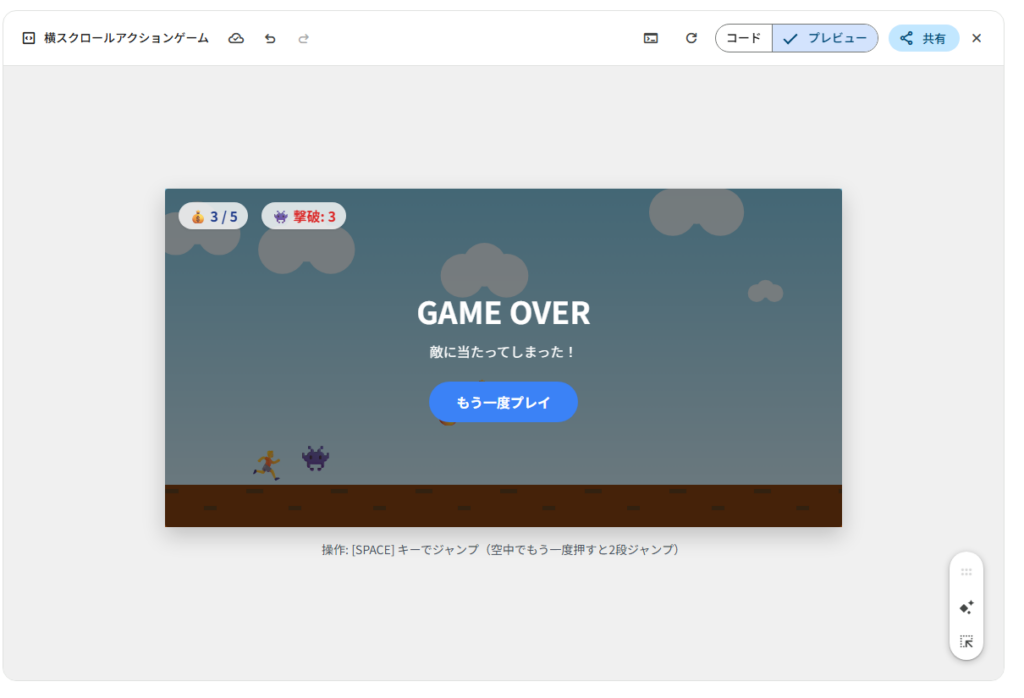The width and height of the screenshot is (1024, 698).
Task: Close the preview panel with X
Action: click(977, 38)
